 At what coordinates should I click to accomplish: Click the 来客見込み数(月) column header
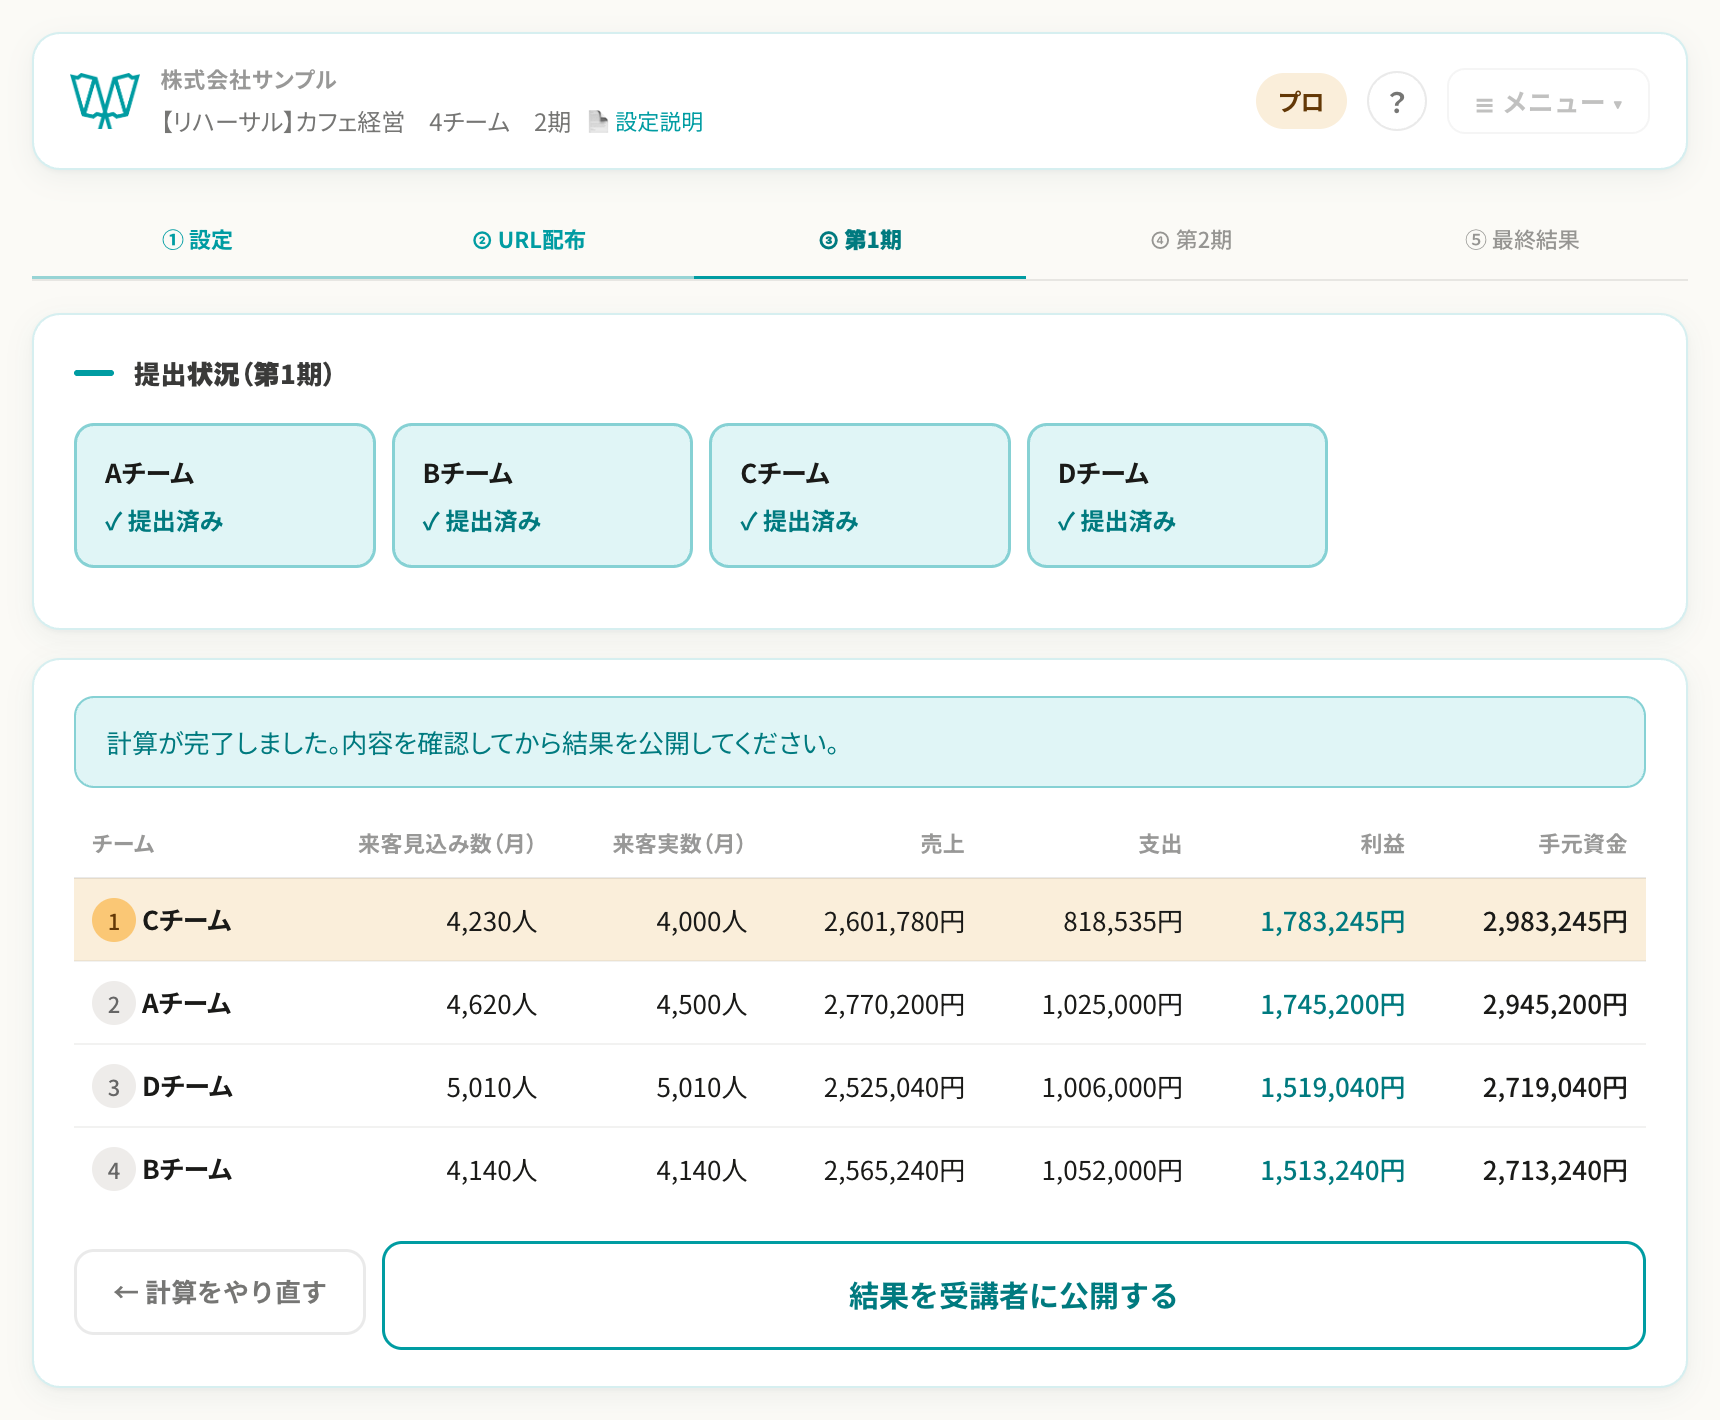click(x=447, y=844)
